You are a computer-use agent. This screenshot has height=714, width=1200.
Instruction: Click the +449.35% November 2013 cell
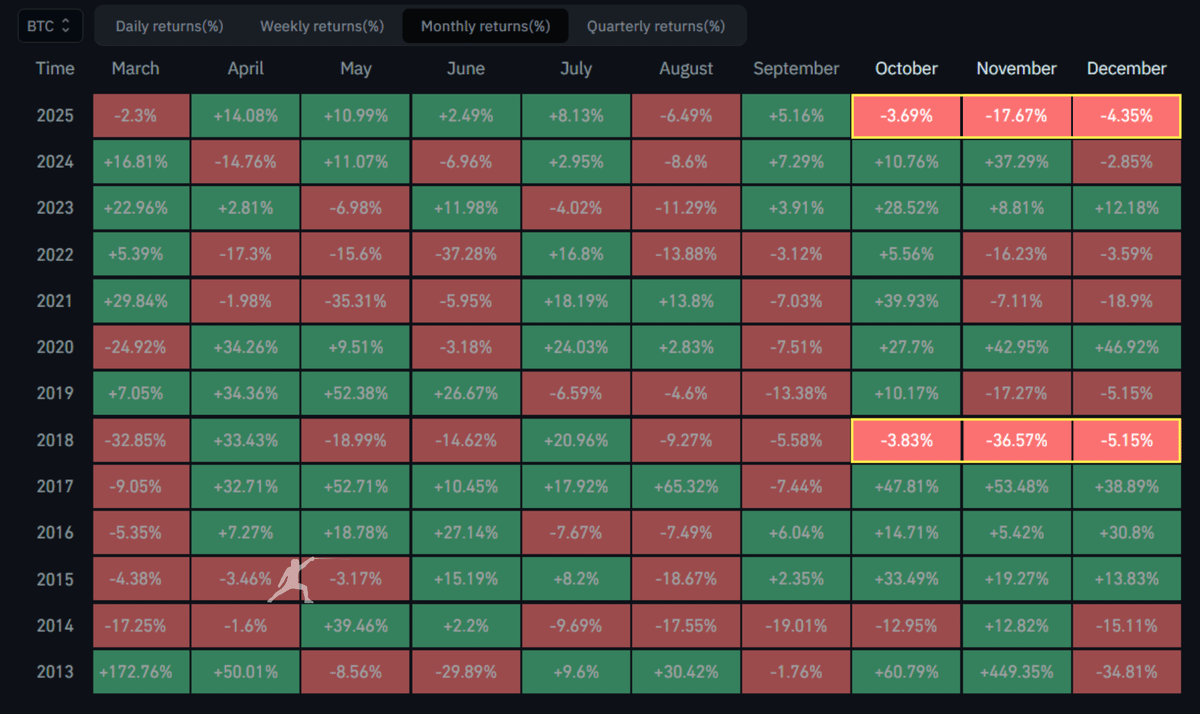(1016, 672)
